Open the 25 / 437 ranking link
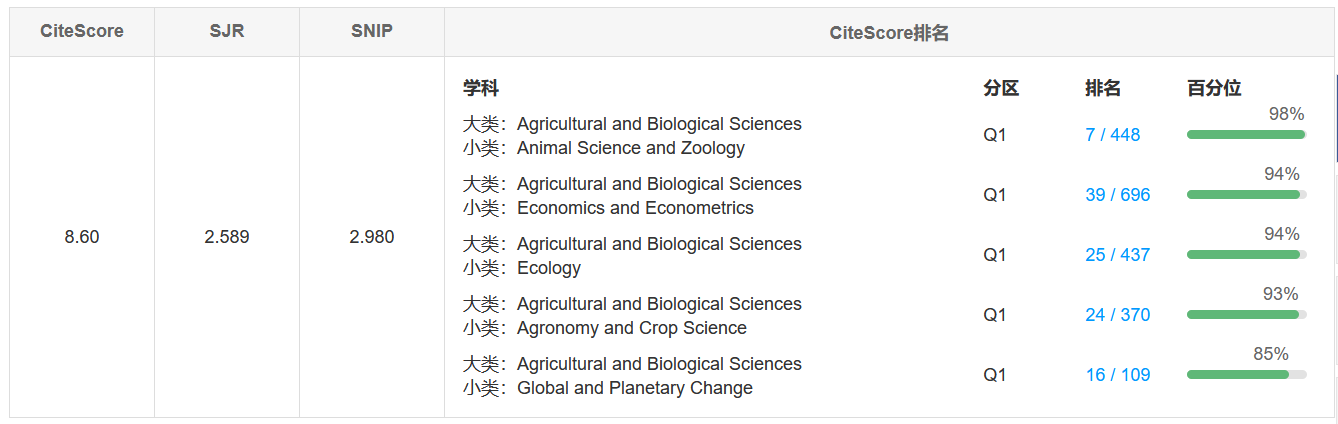Viewport: 1338px width, 424px height. click(x=1117, y=255)
